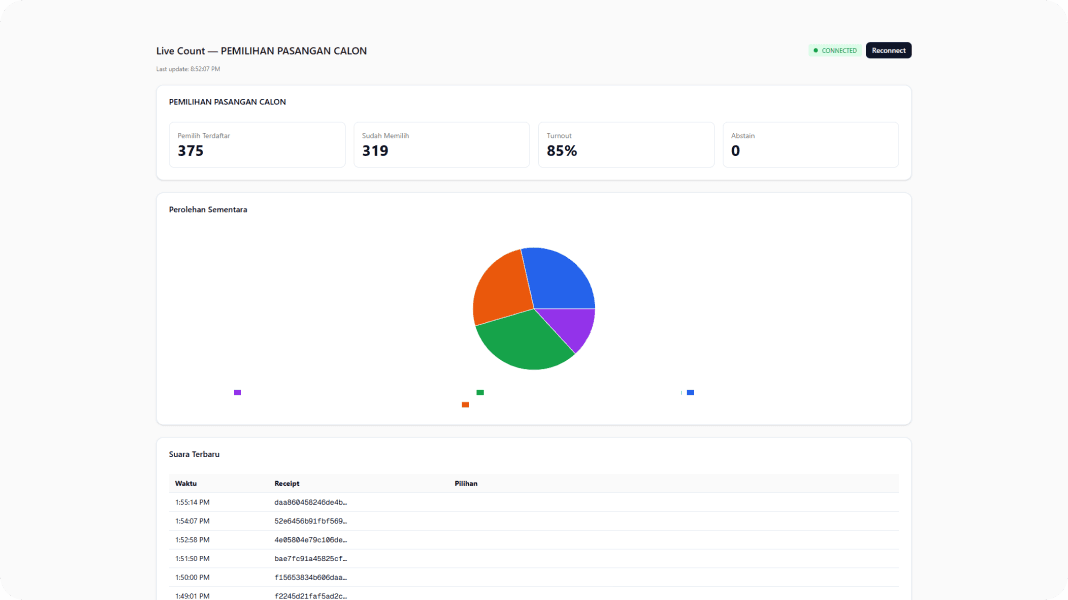The height and width of the screenshot is (600, 1068).
Task: Click the green legend marker below the chart
Action: [x=480, y=393]
